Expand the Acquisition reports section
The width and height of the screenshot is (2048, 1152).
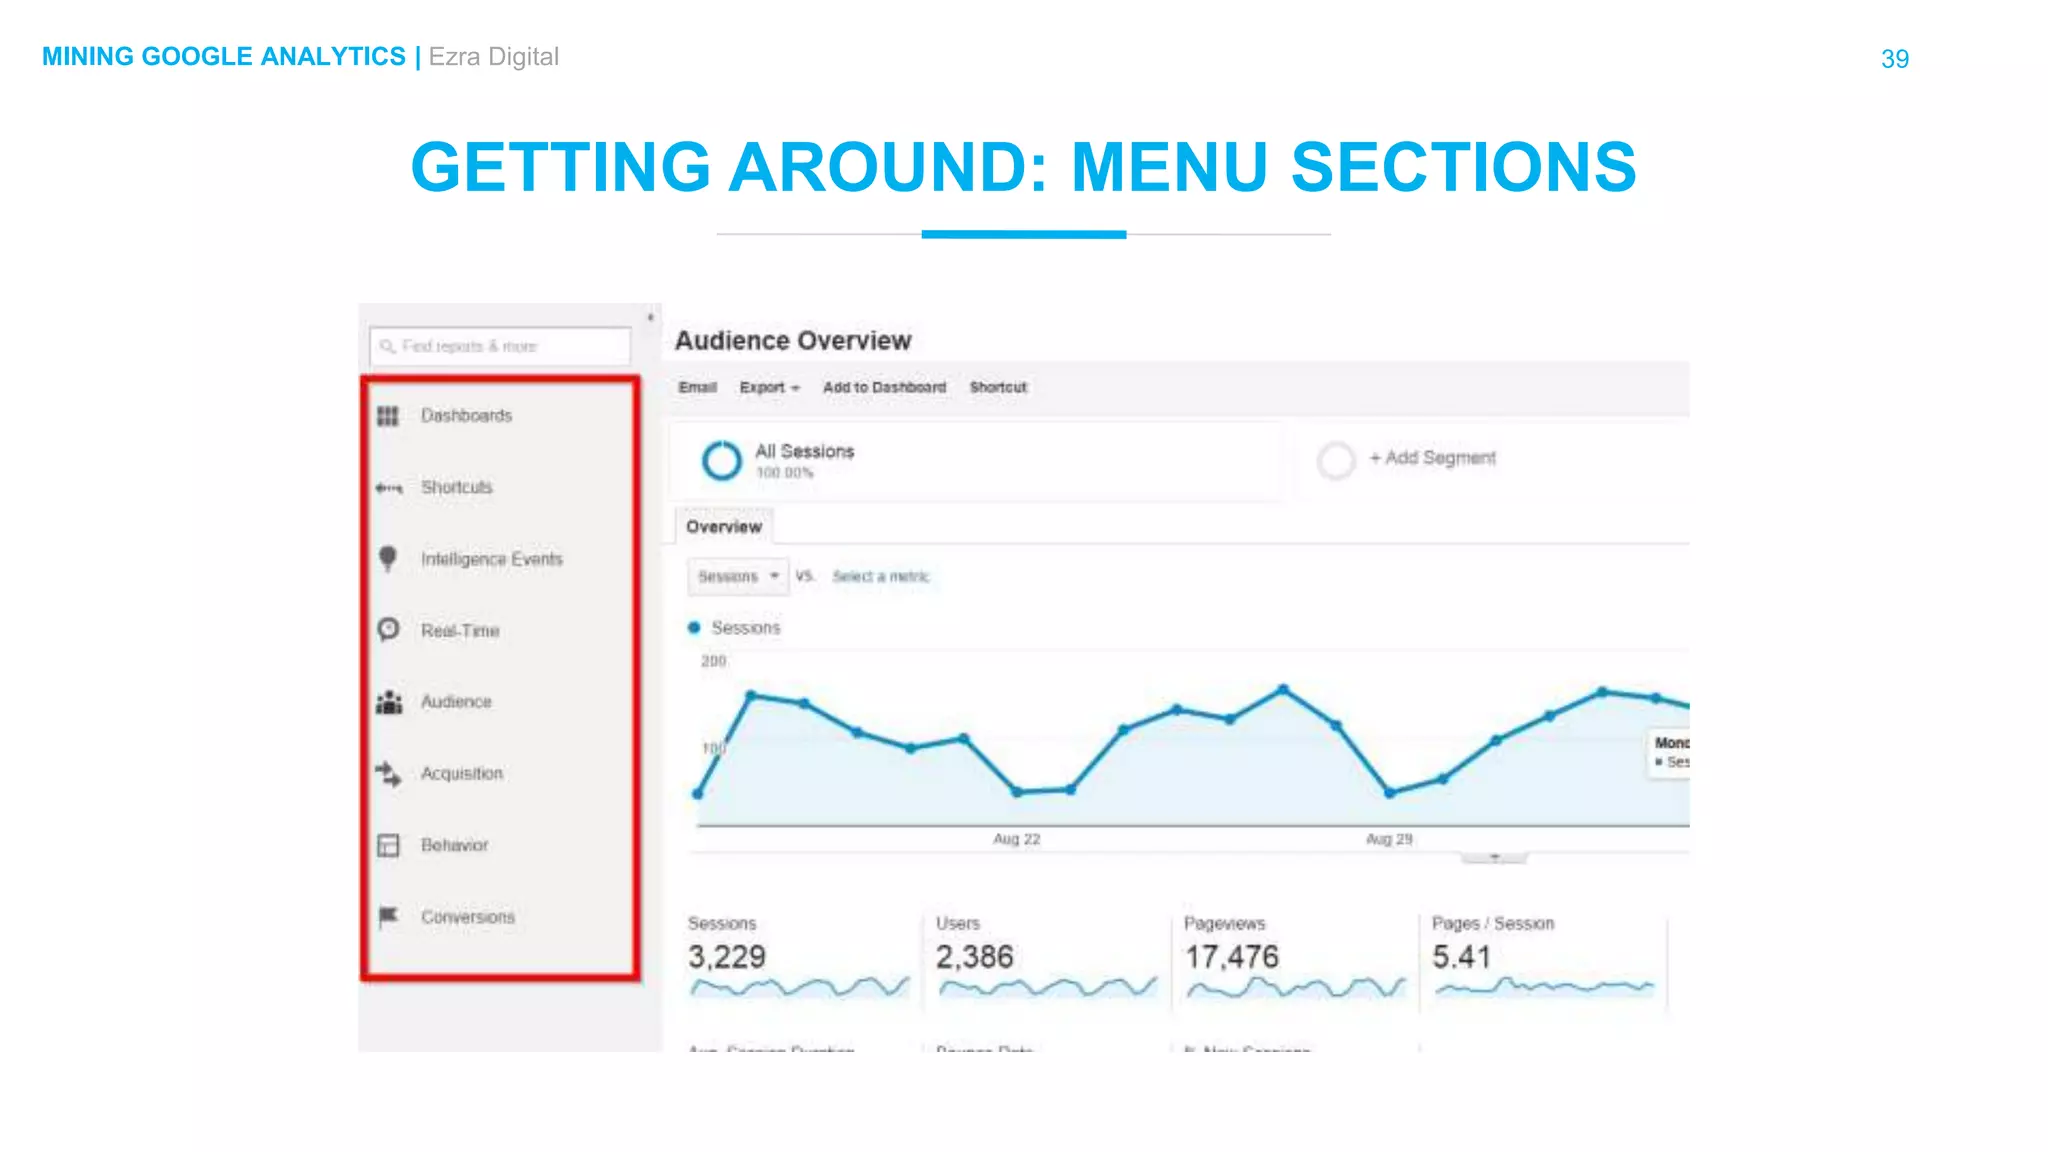(462, 774)
